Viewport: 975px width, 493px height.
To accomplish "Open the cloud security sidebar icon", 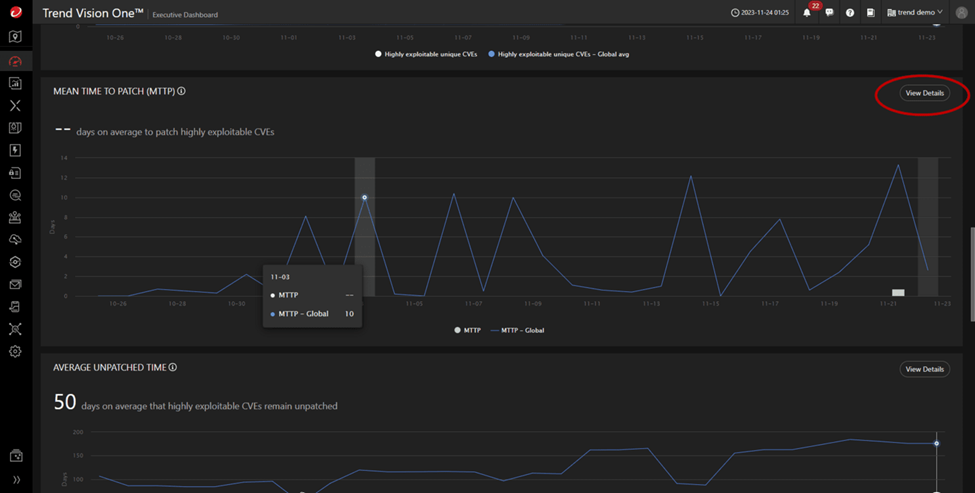I will pyautogui.click(x=15, y=240).
